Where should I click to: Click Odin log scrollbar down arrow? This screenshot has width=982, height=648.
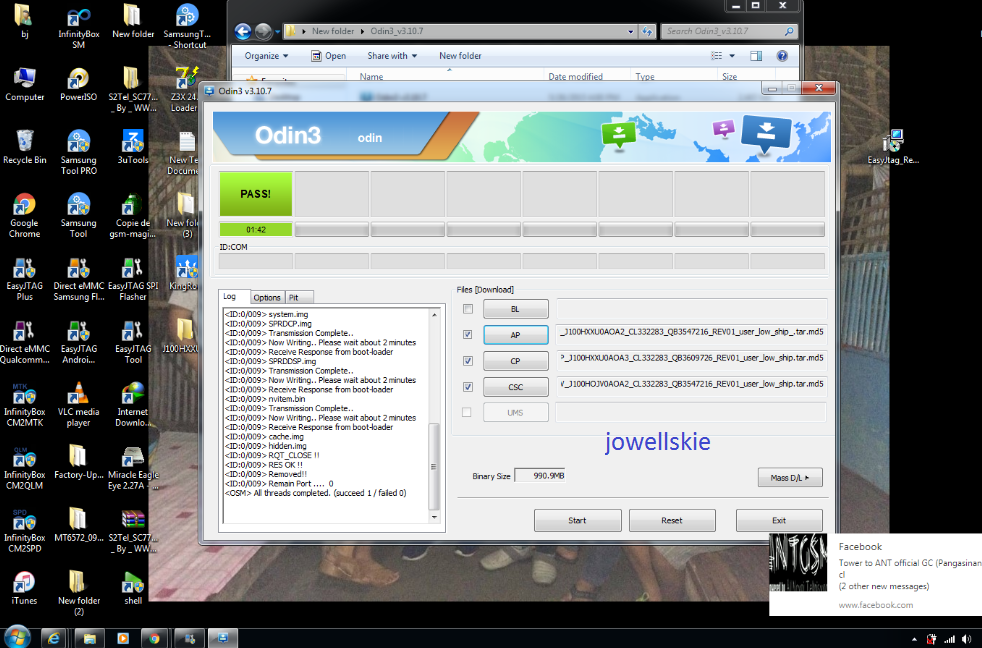[x=435, y=517]
